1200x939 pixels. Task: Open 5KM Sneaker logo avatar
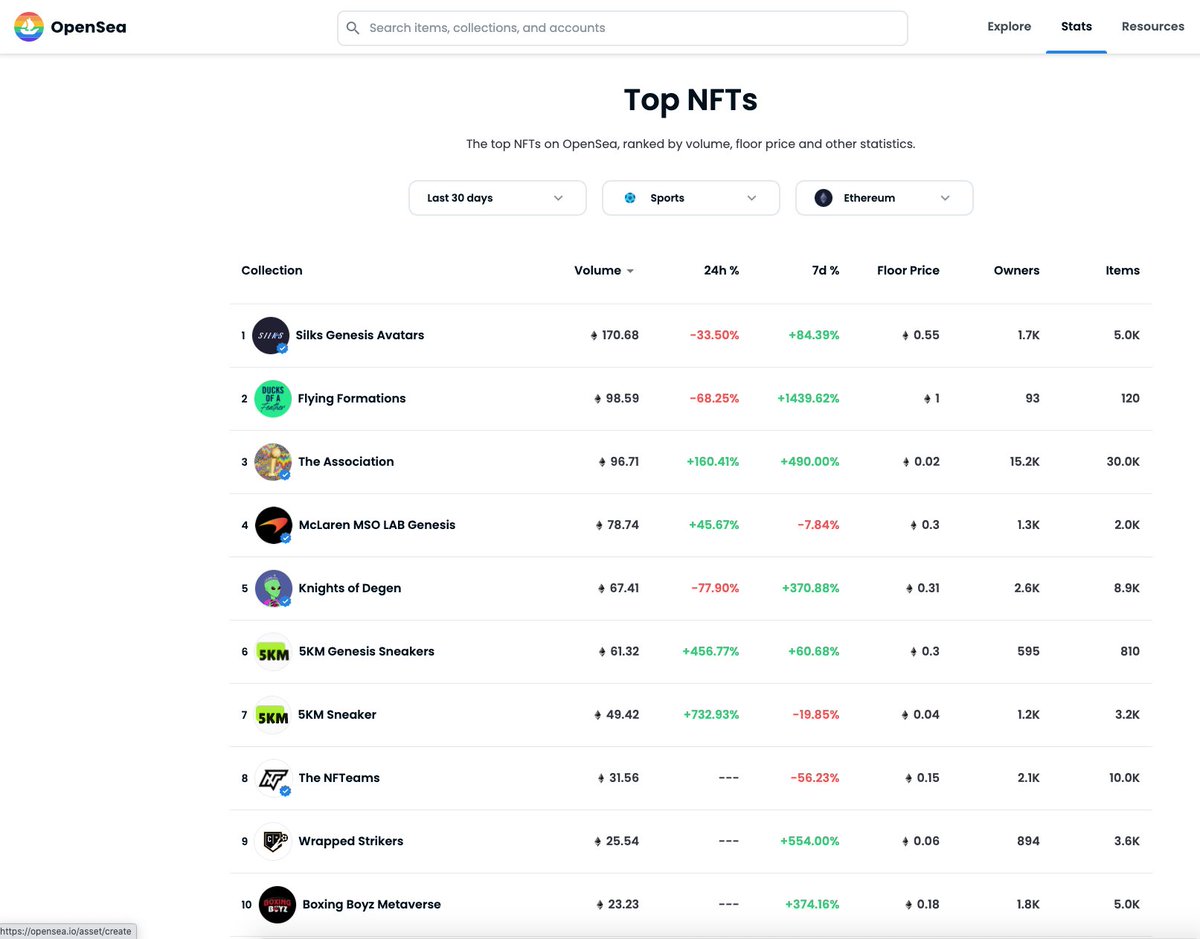(x=273, y=715)
